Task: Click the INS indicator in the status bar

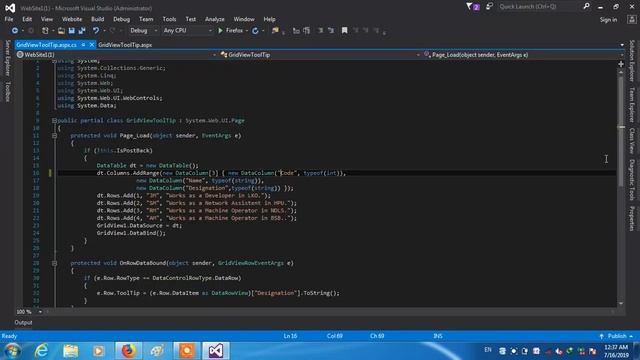Action: click(x=438, y=336)
